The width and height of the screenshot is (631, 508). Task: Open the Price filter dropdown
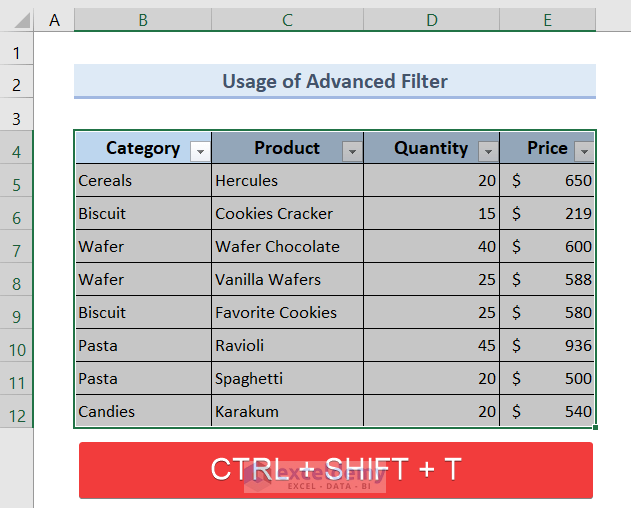click(584, 151)
